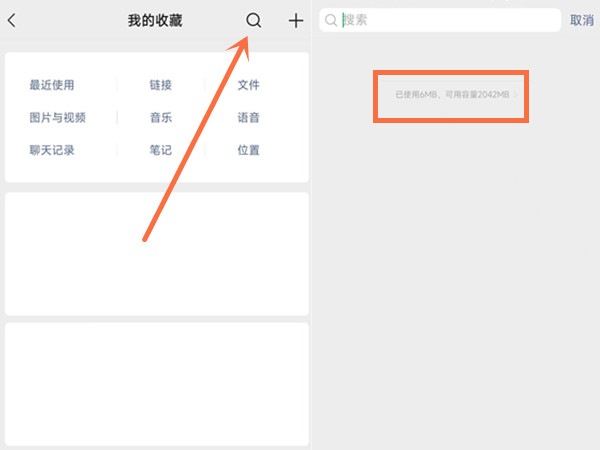Click the magnifier inside the search box
The width and height of the screenshot is (600, 450).
pos(331,20)
